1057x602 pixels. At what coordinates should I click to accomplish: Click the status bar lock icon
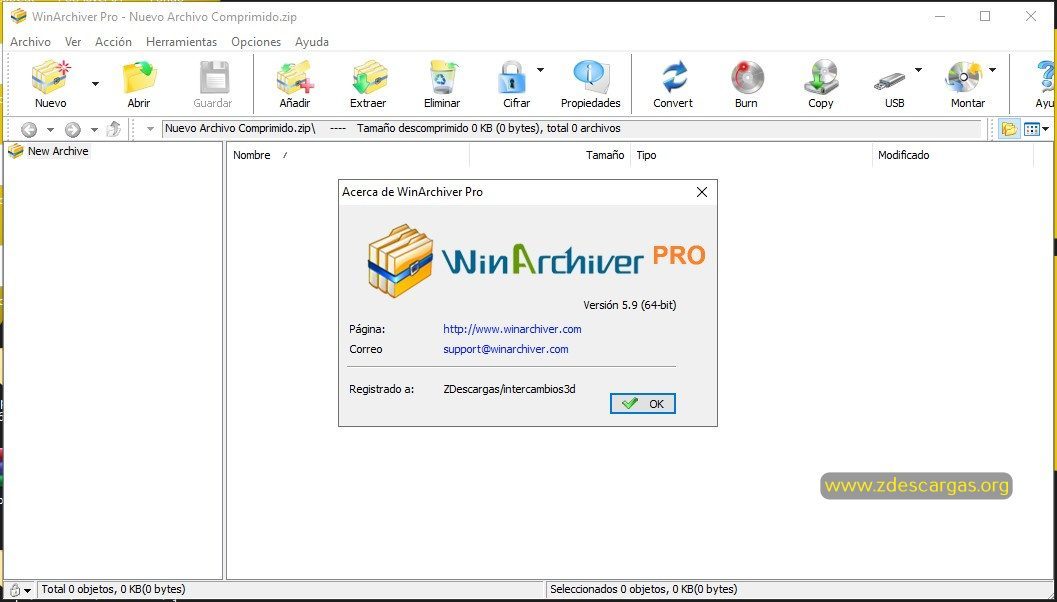click(x=15, y=591)
